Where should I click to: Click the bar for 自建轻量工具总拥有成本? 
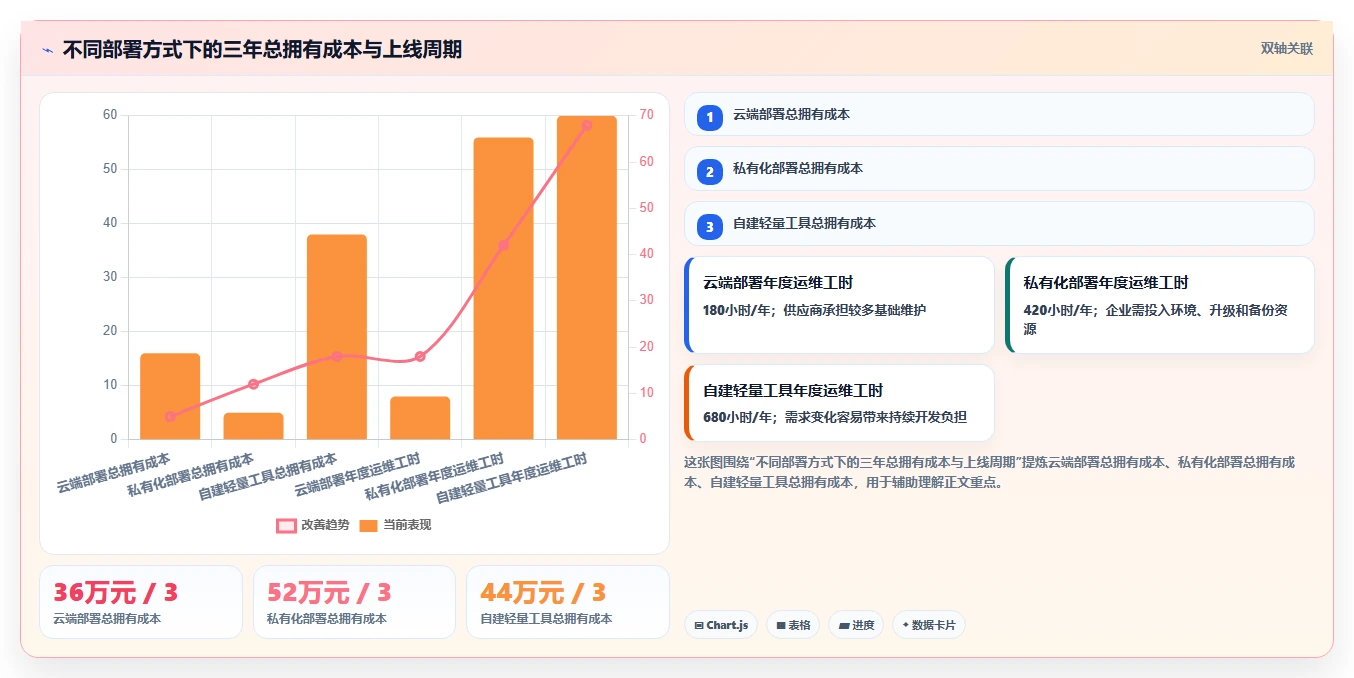click(x=337, y=337)
